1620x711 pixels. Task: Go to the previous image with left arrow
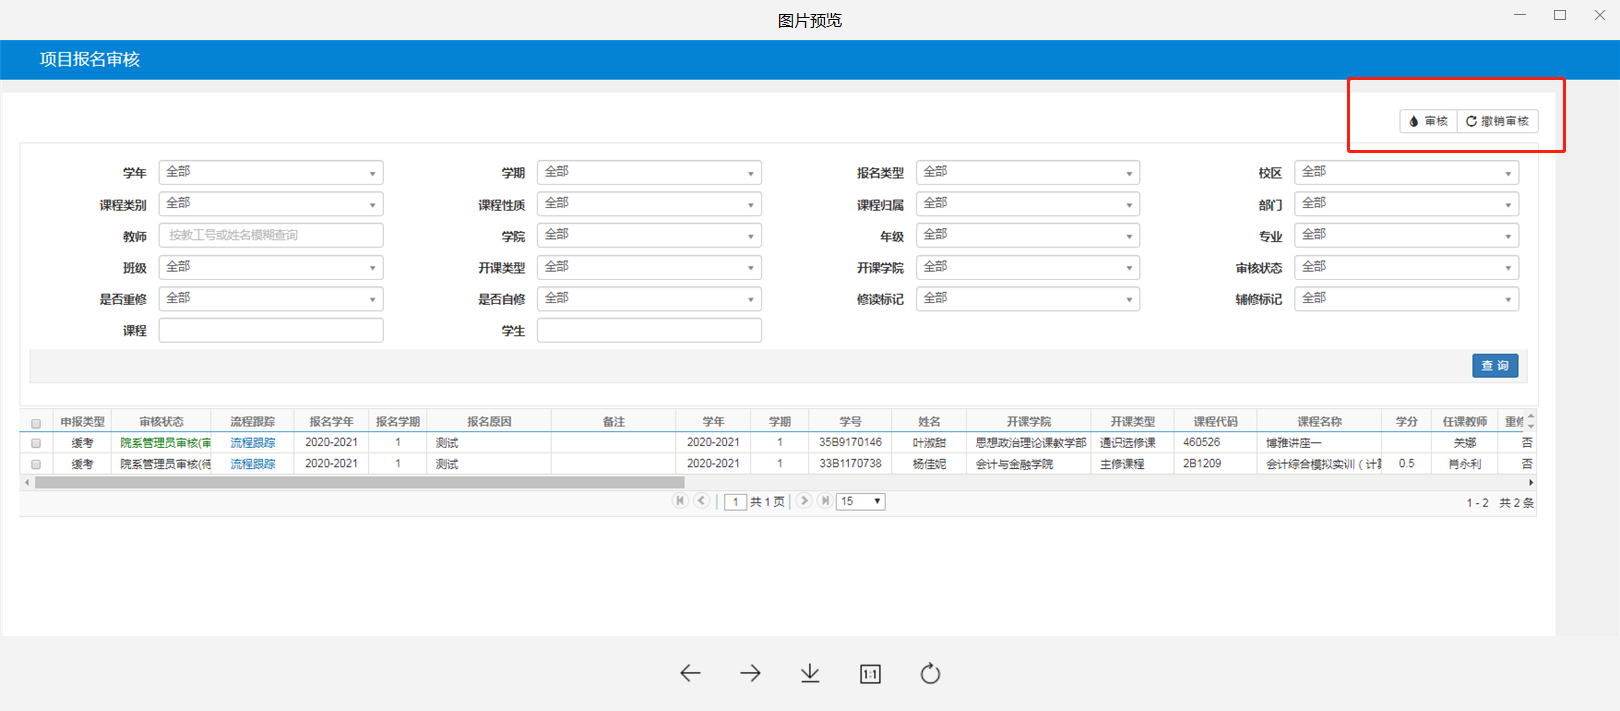(x=690, y=674)
